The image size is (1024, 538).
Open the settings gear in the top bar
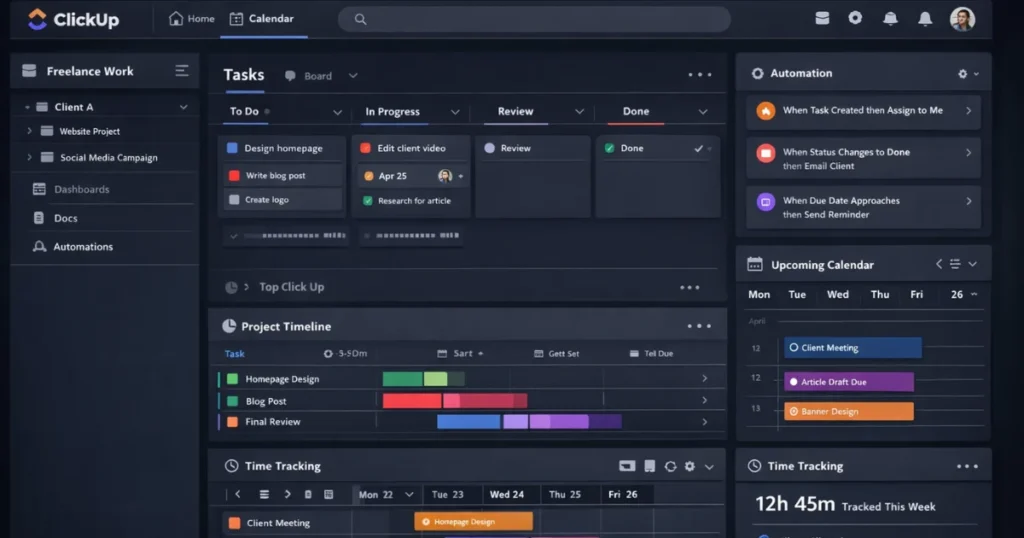(x=855, y=18)
